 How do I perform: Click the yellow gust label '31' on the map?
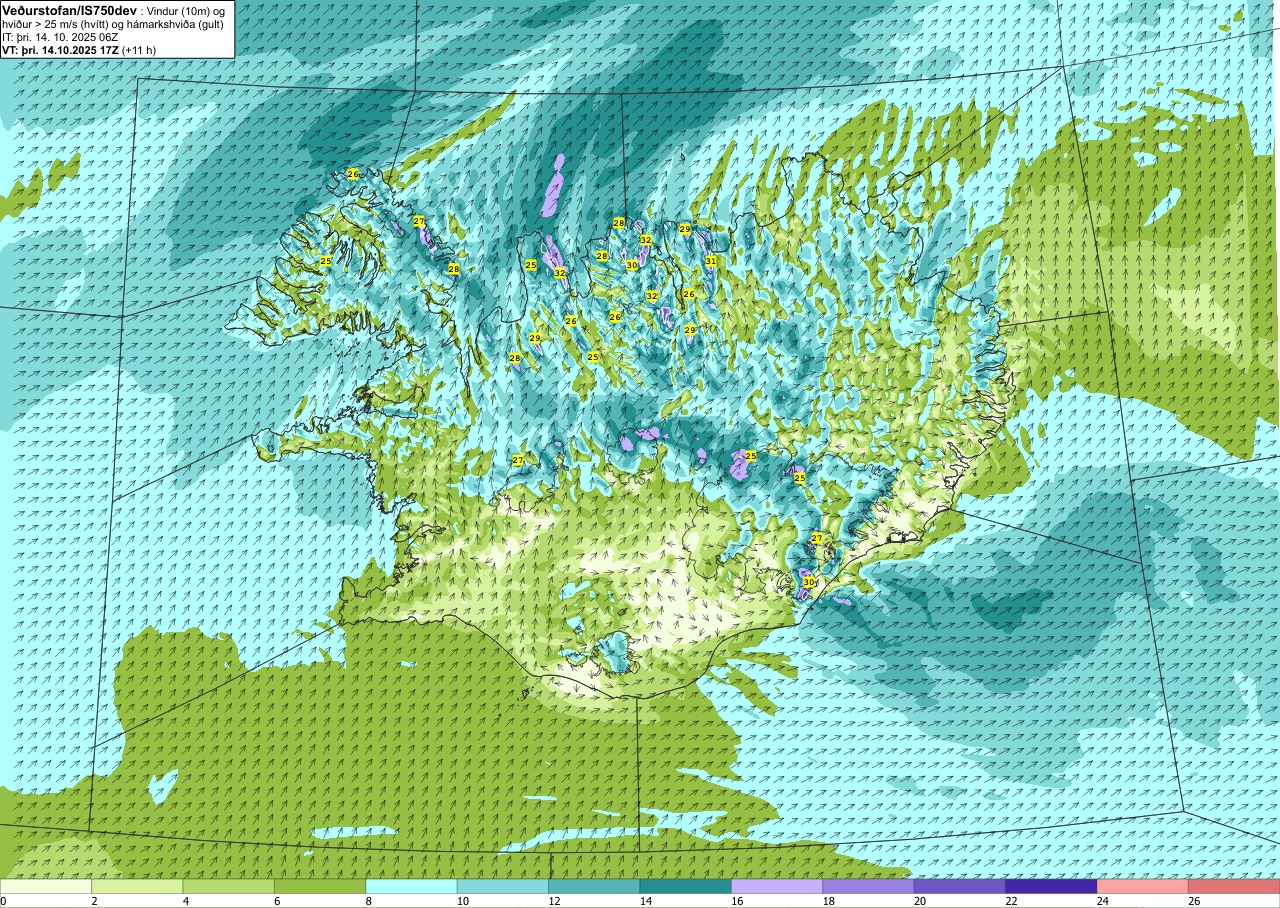point(711,260)
